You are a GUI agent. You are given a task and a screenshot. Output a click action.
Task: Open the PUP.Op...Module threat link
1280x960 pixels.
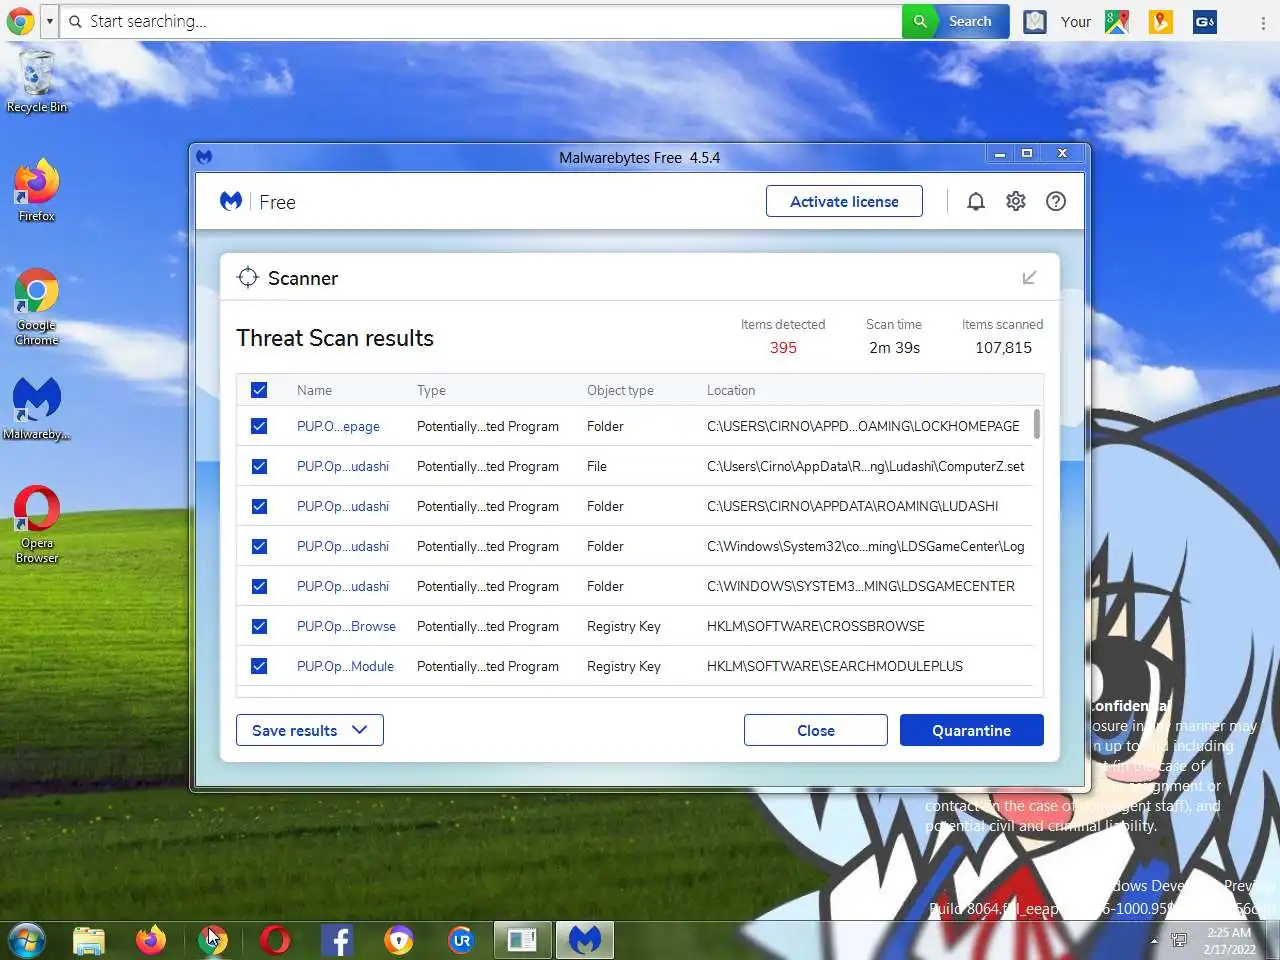click(345, 666)
